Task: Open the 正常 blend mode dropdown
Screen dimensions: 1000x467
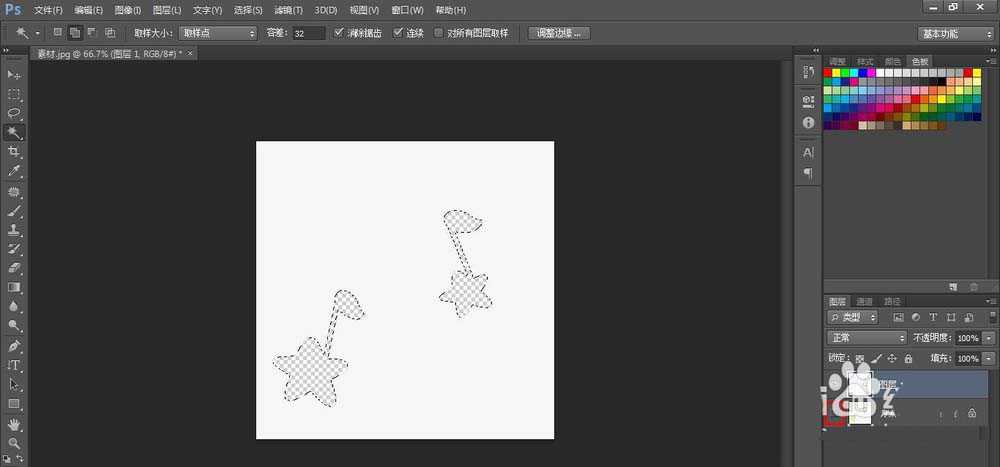Action: click(x=866, y=338)
